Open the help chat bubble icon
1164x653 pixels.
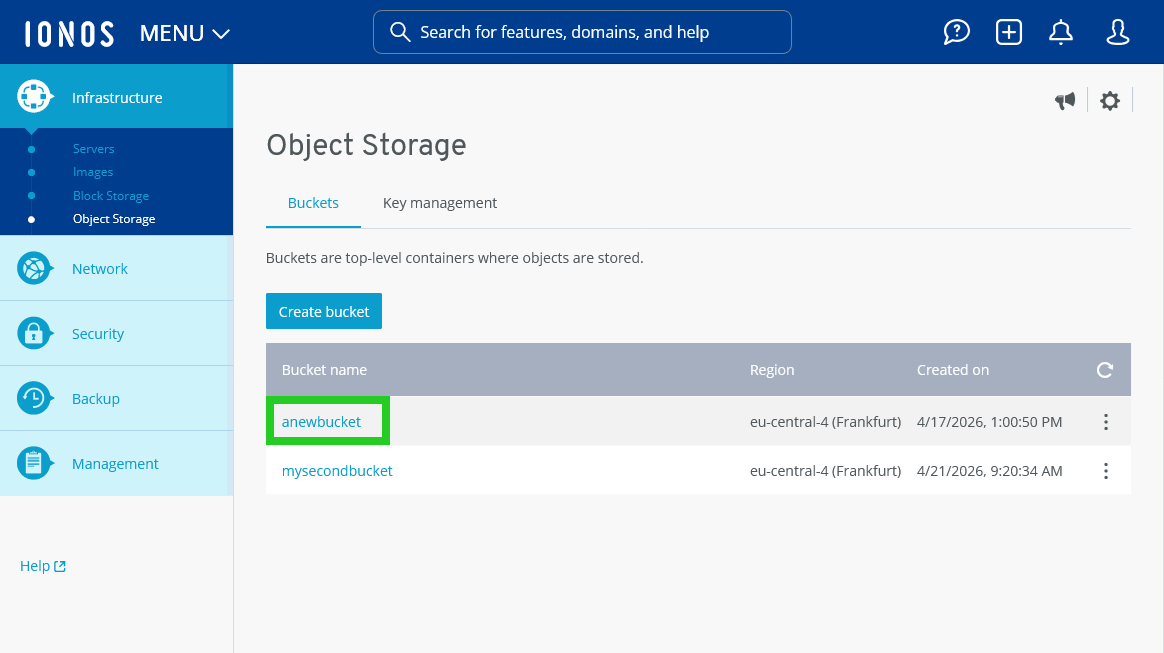pyautogui.click(x=956, y=32)
